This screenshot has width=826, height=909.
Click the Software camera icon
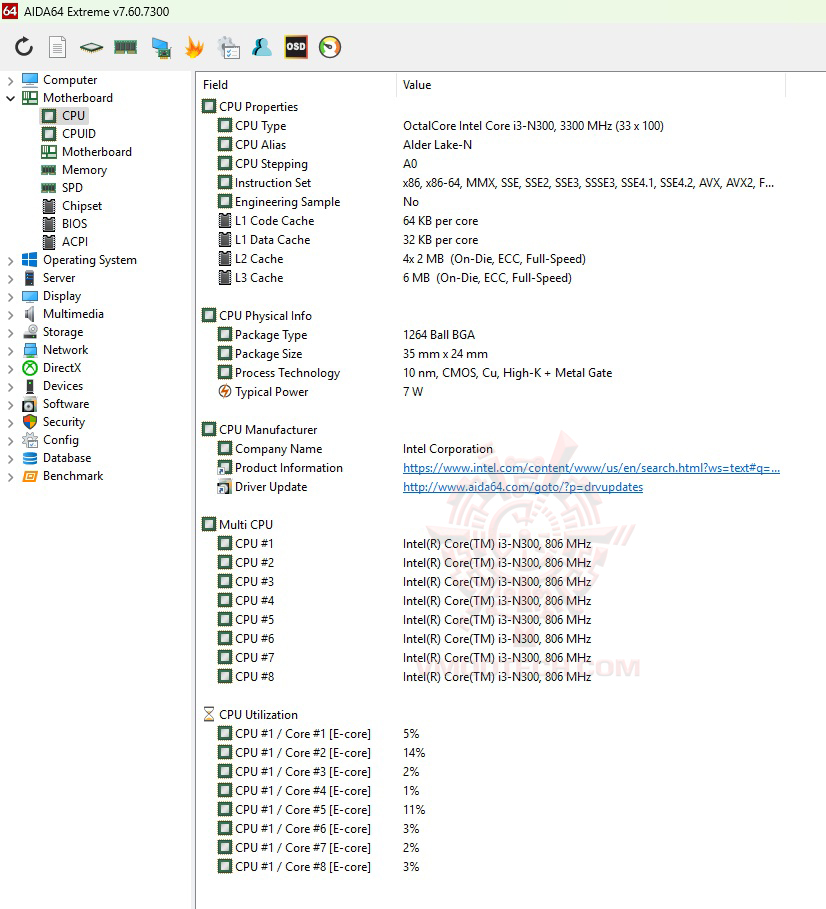[x=30, y=404]
